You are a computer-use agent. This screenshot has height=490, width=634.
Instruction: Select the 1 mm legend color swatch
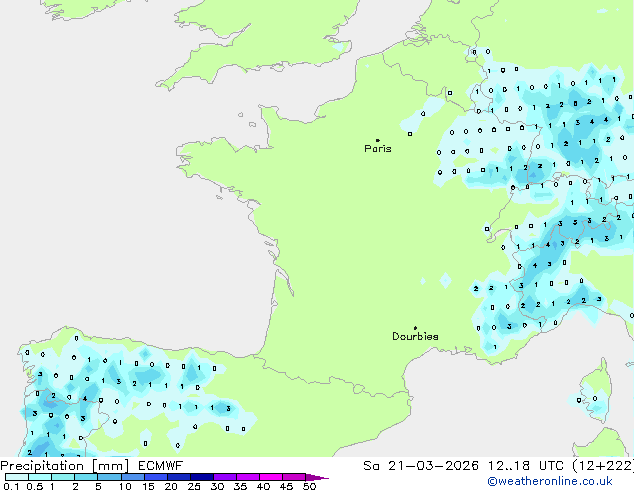[x=63, y=477]
